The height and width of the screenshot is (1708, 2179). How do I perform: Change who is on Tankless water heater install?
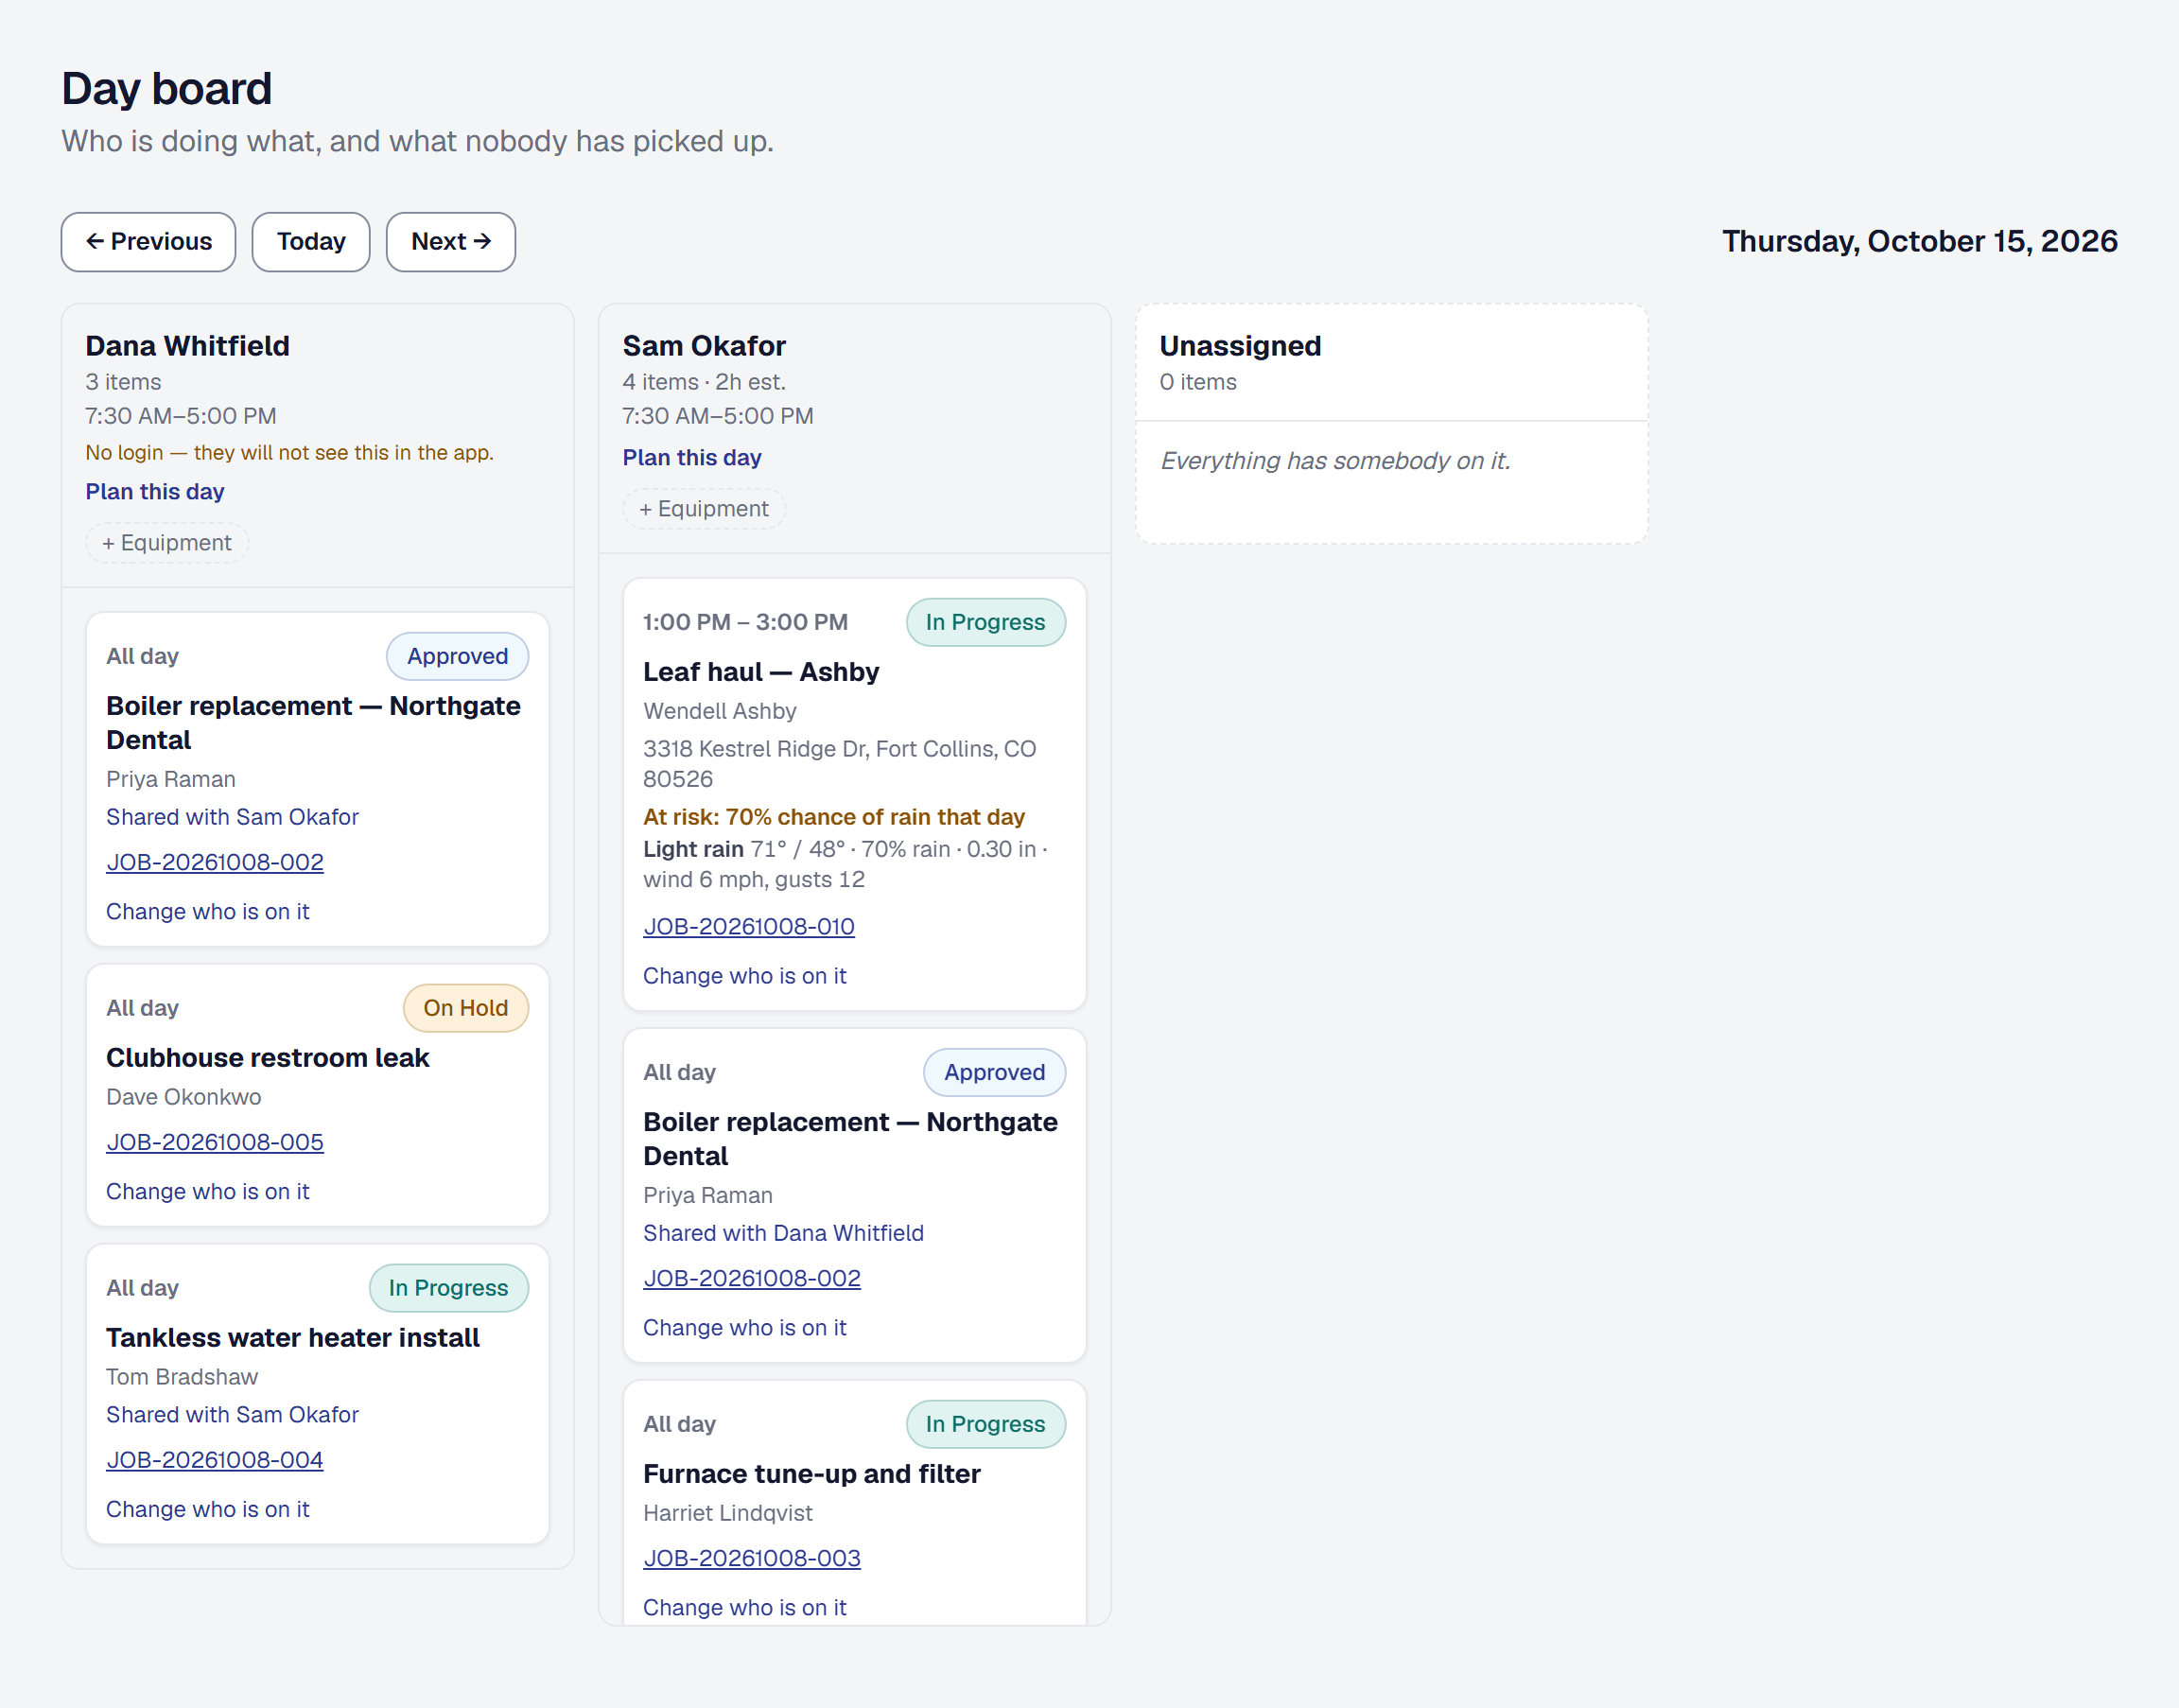208,1510
